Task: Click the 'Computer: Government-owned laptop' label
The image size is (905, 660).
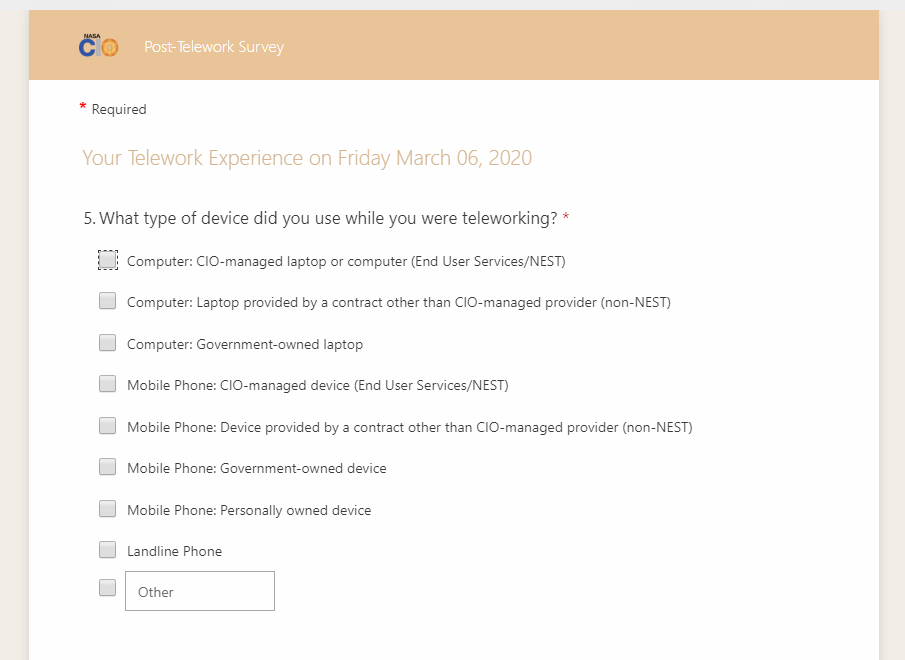Action: click(x=245, y=344)
